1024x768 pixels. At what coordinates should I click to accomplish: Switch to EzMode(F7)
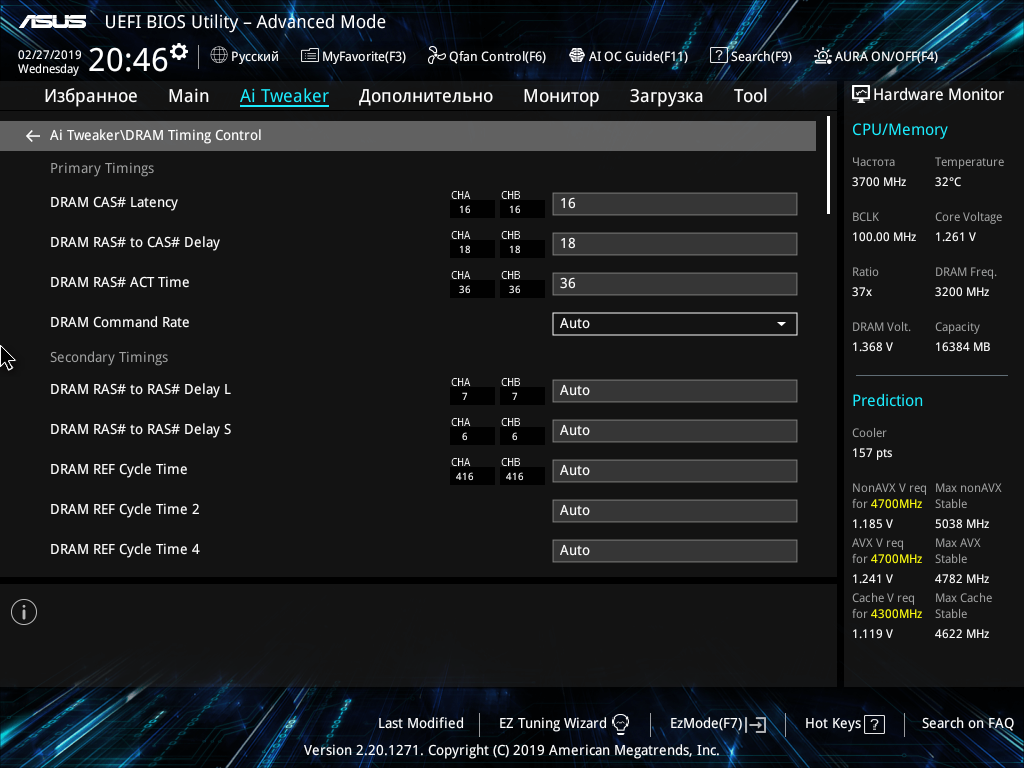[718, 724]
